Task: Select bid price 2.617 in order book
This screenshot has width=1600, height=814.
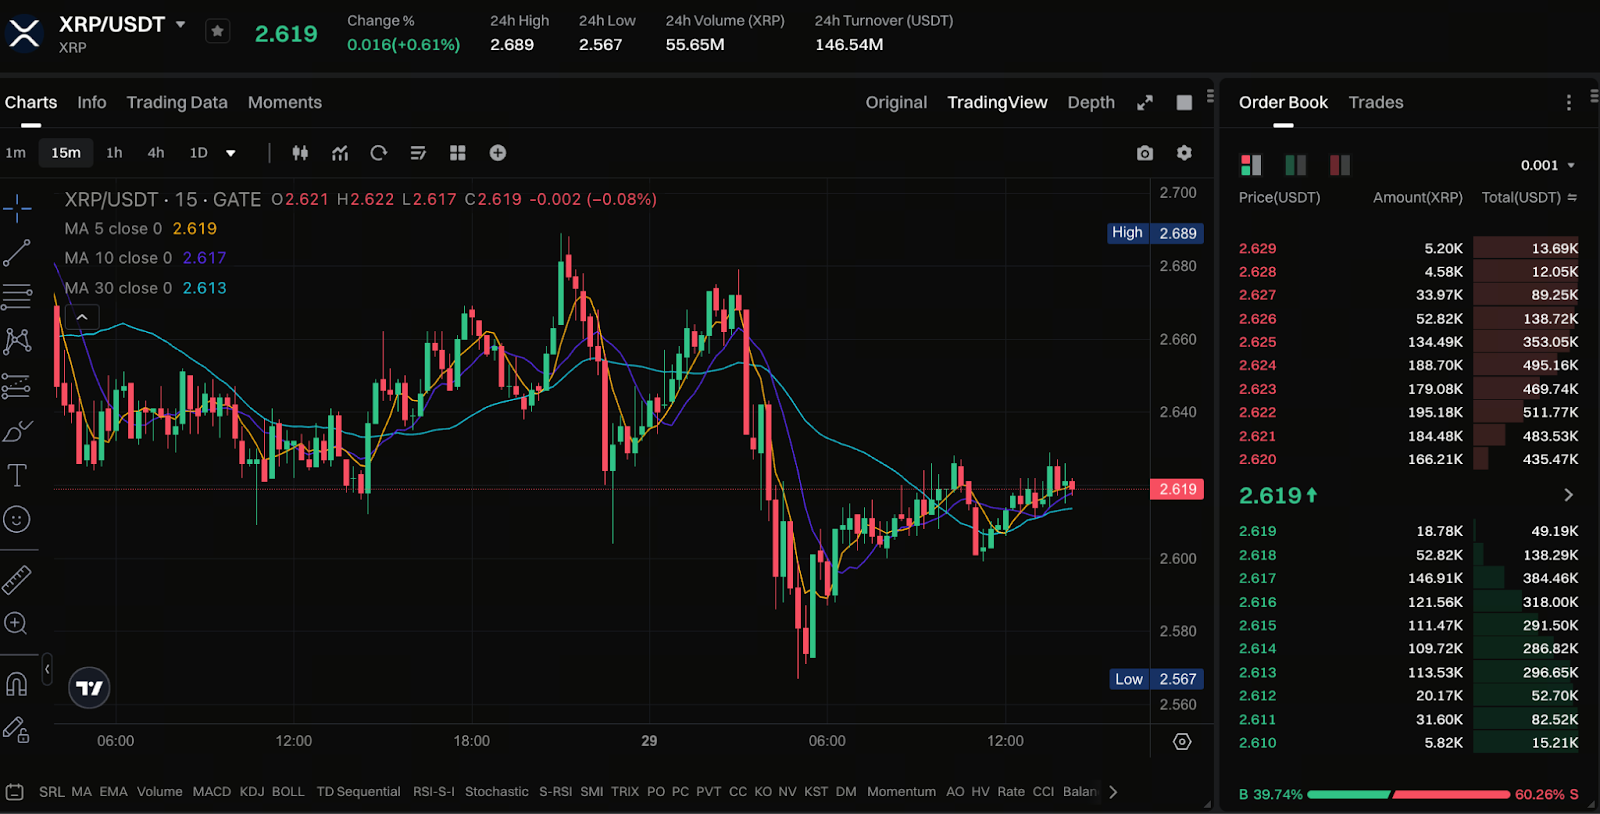Action: coord(1257,578)
